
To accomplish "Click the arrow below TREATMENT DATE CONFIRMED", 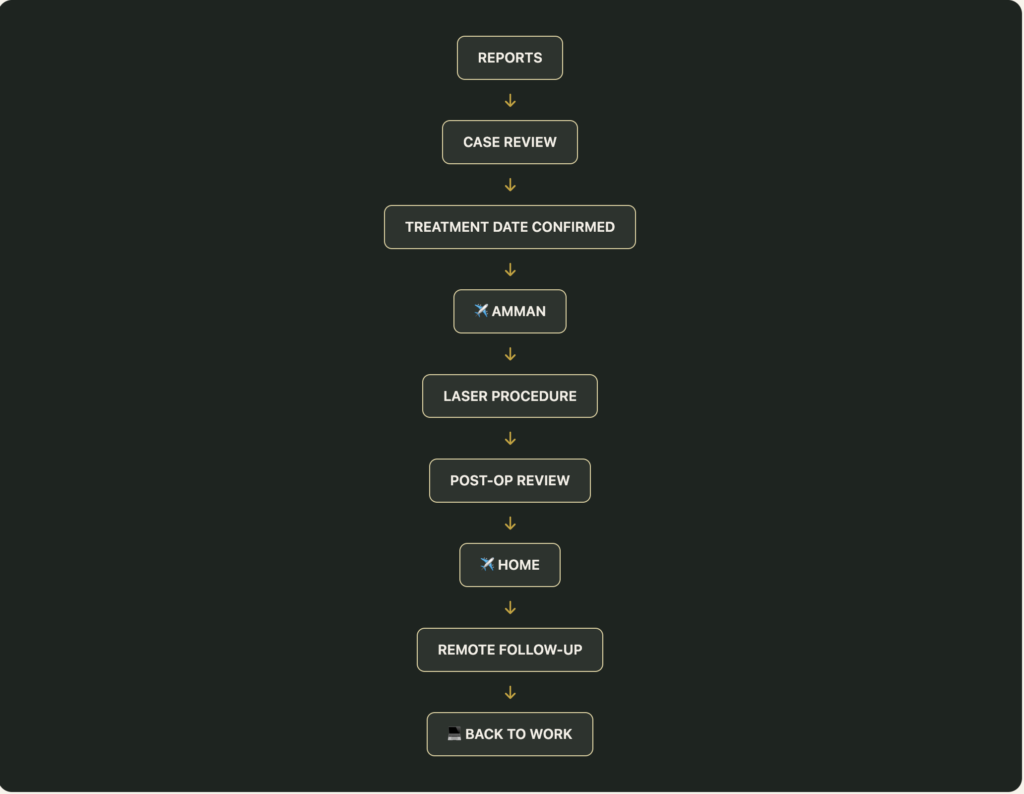I will tap(510, 270).
